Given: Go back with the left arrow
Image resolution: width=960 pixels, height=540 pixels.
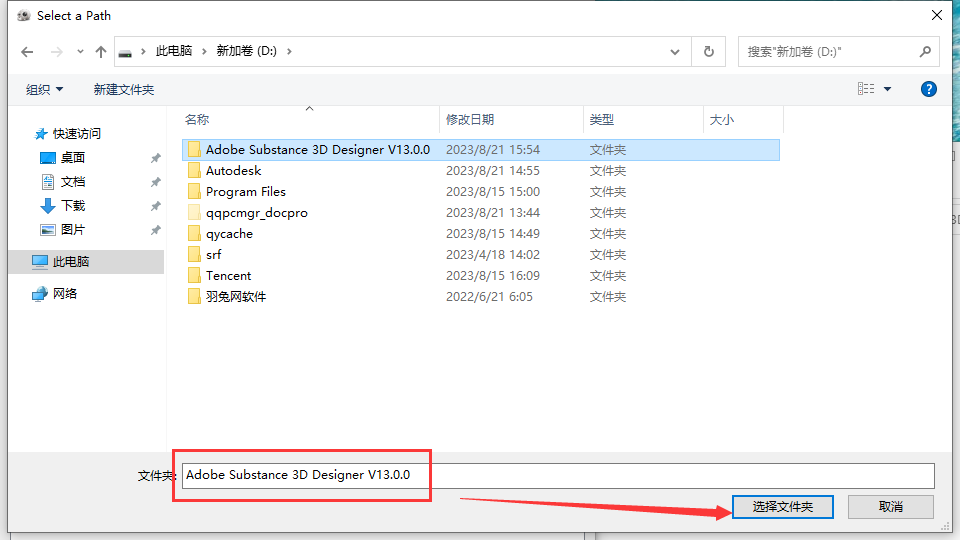Looking at the screenshot, I should click(27, 52).
